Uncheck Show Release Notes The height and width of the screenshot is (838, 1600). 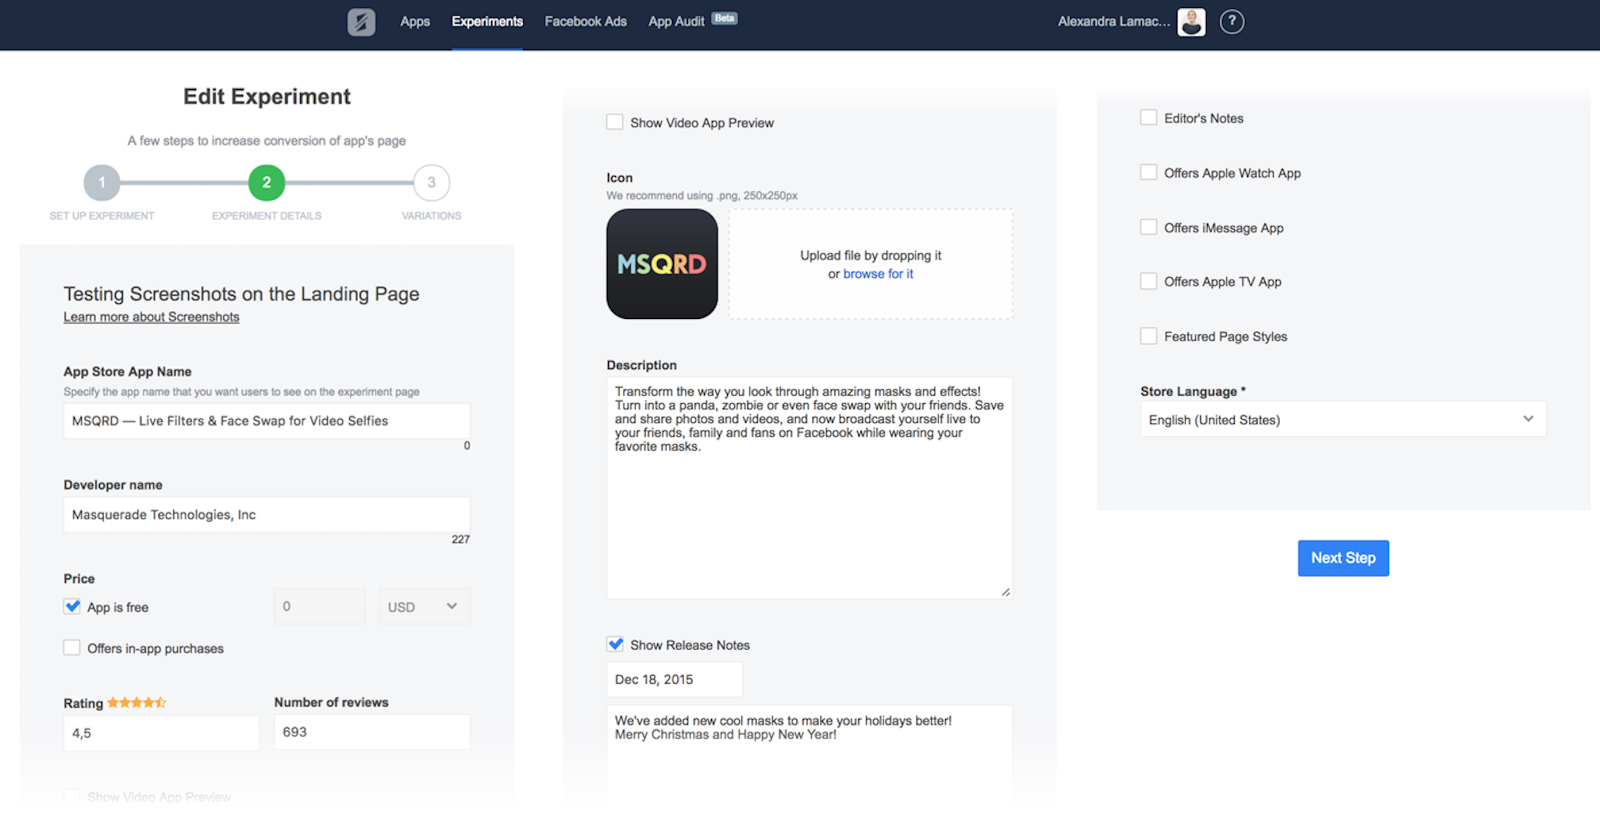615,645
